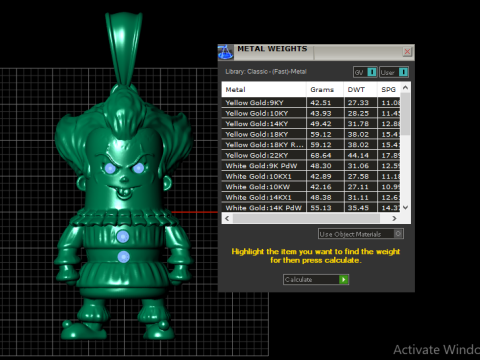Click the lower button gem on clown belt
Viewport: 480px width, 360px height.
(x=124, y=257)
